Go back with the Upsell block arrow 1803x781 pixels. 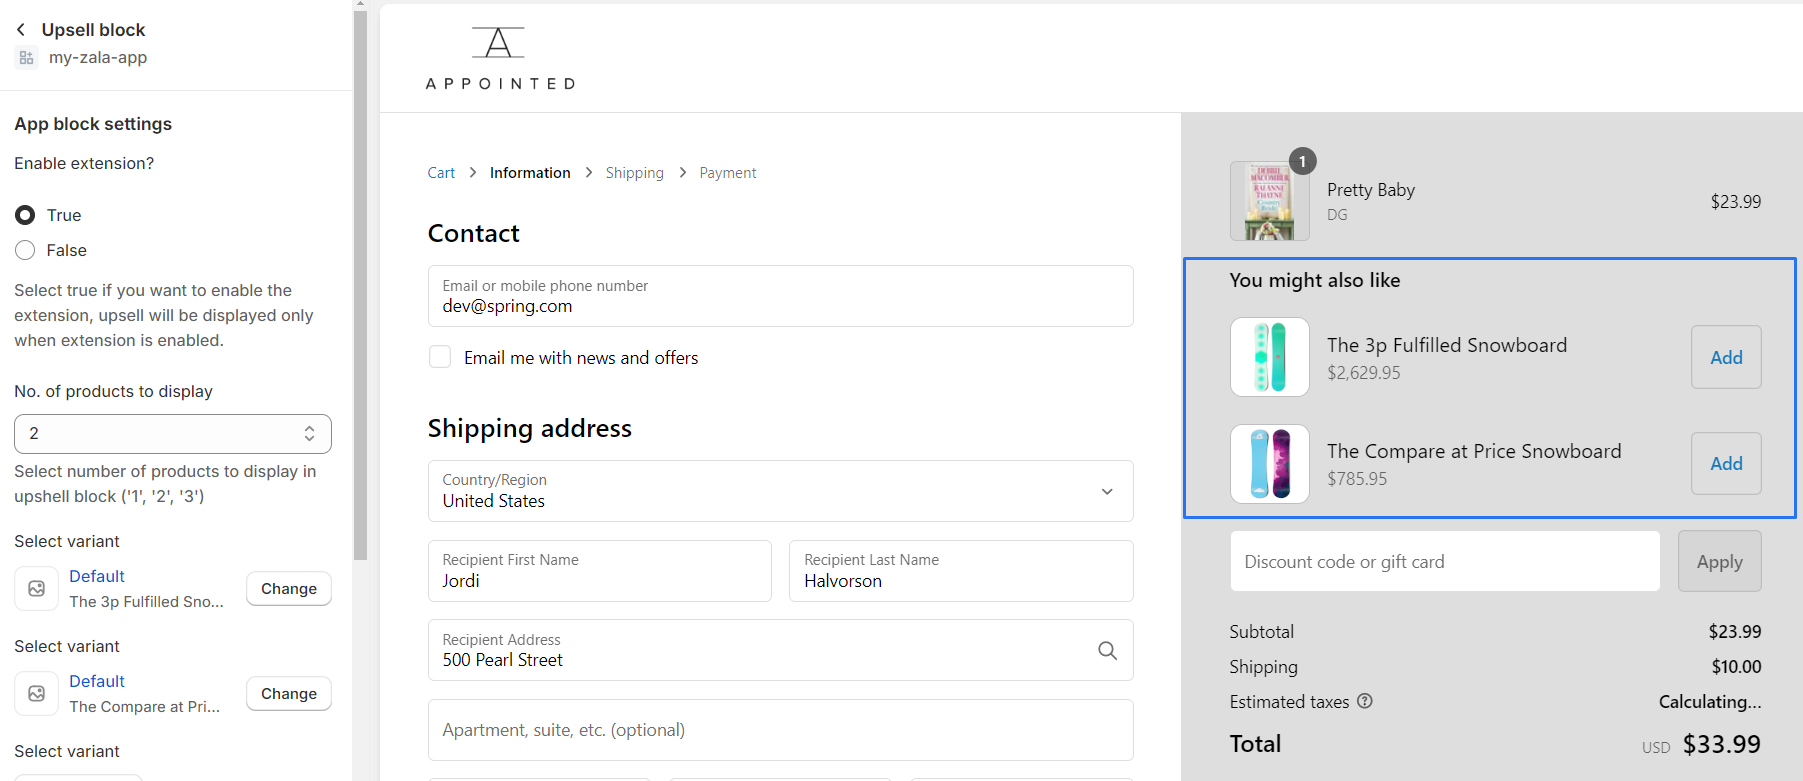21,30
